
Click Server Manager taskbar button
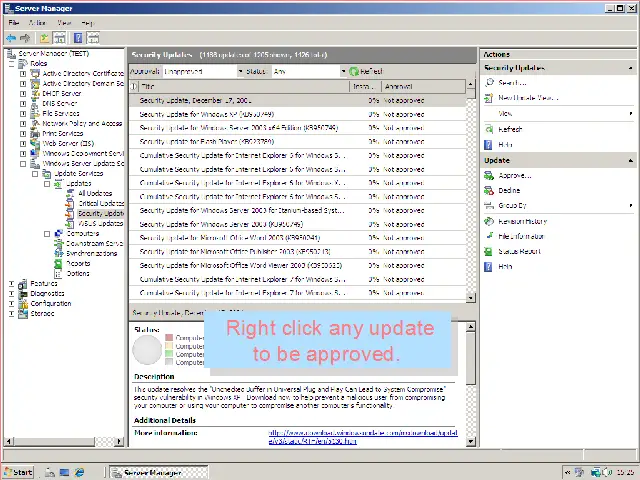click(159, 473)
